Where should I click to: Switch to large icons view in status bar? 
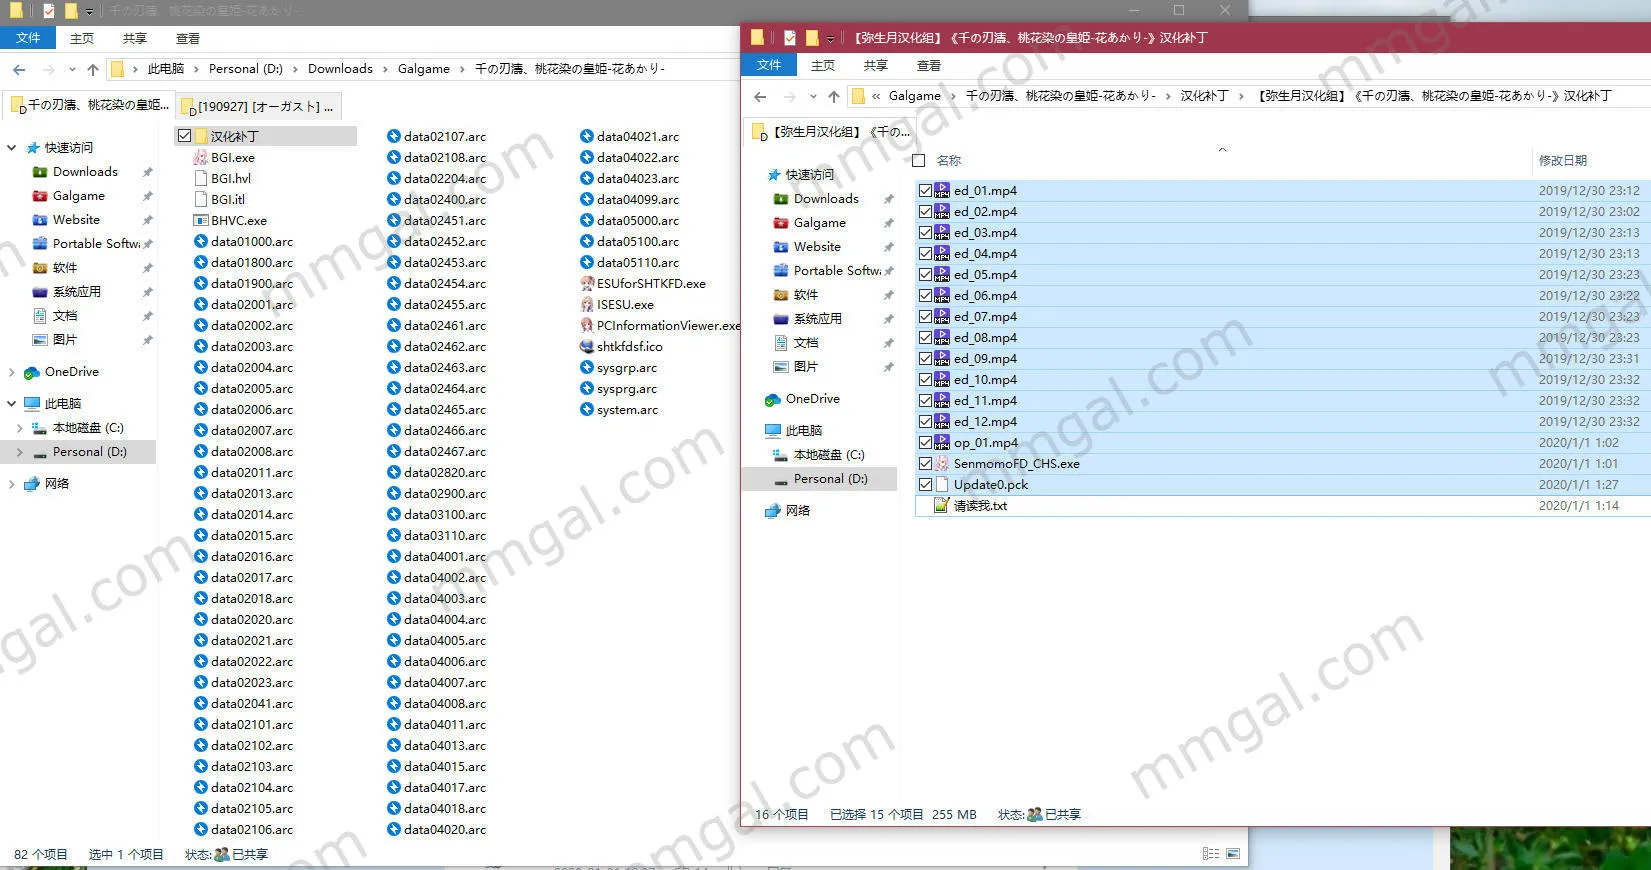[1233, 854]
